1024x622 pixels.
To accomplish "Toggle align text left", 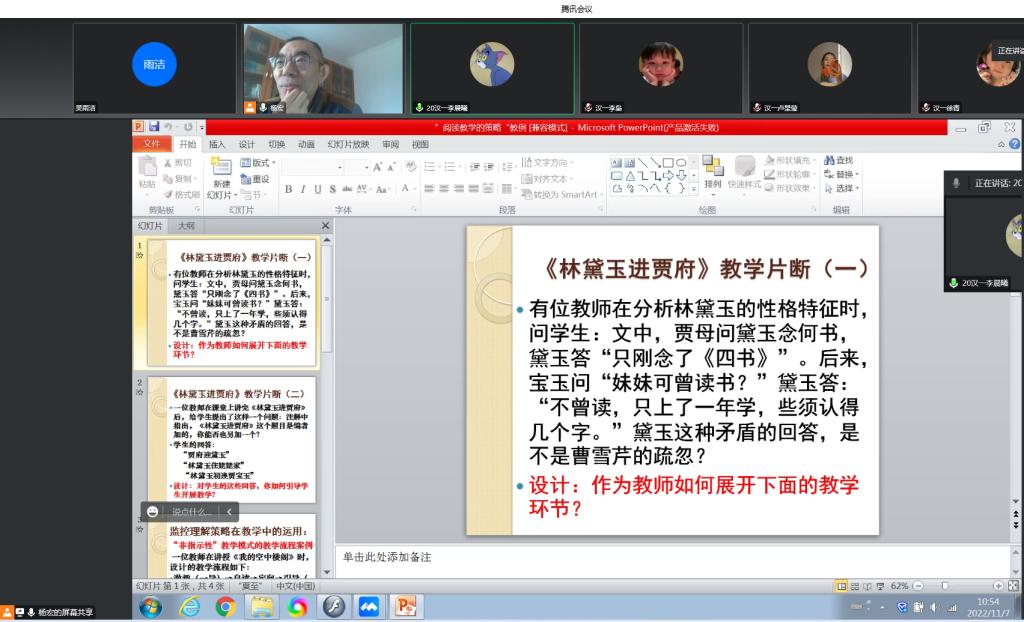I will 429,189.
